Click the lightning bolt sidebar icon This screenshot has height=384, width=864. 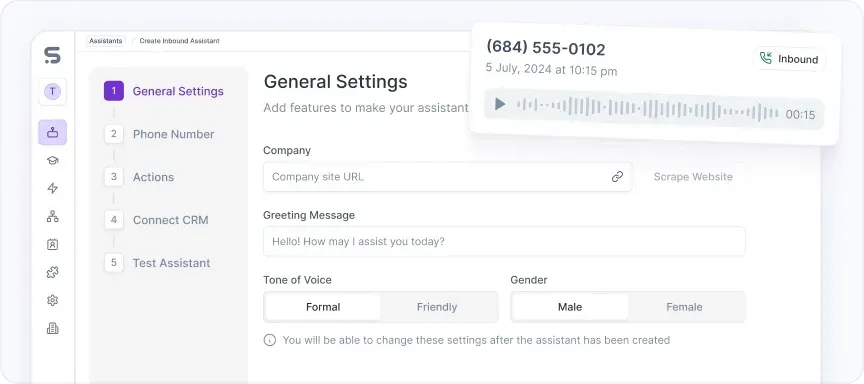point(52,188)
